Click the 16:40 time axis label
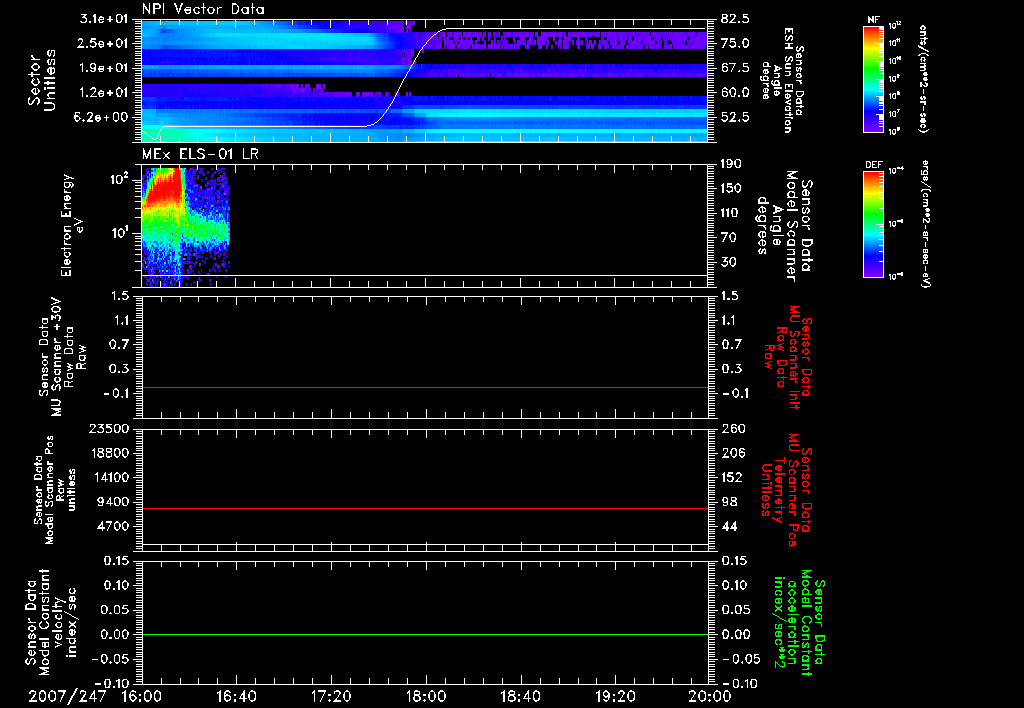1024x708 pixels. coord(236,696)
